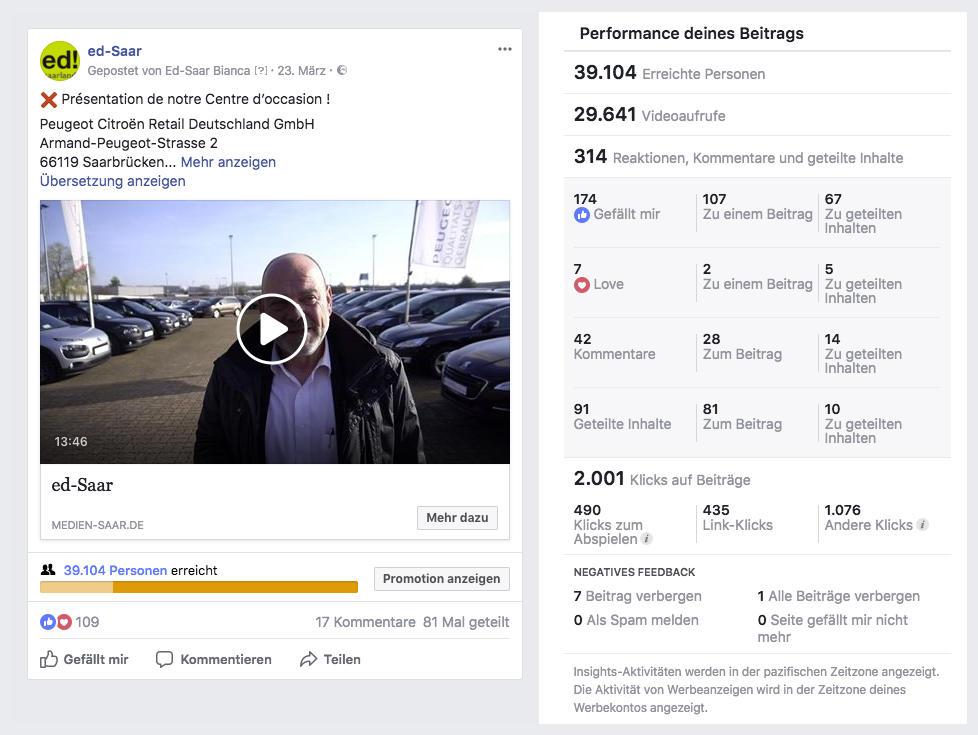Click 28 Zum Beitrag comments cell
978x735 pixels.
tap(742, 347)
